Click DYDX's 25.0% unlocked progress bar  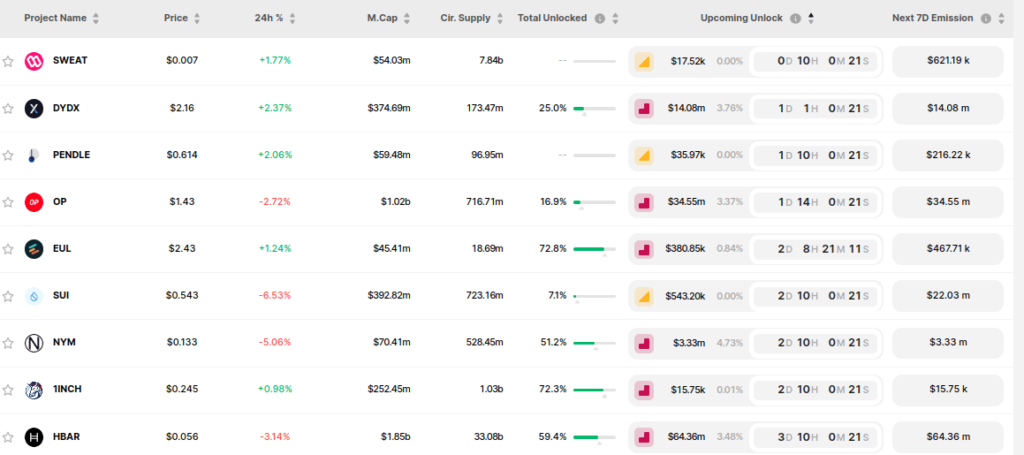594,109
